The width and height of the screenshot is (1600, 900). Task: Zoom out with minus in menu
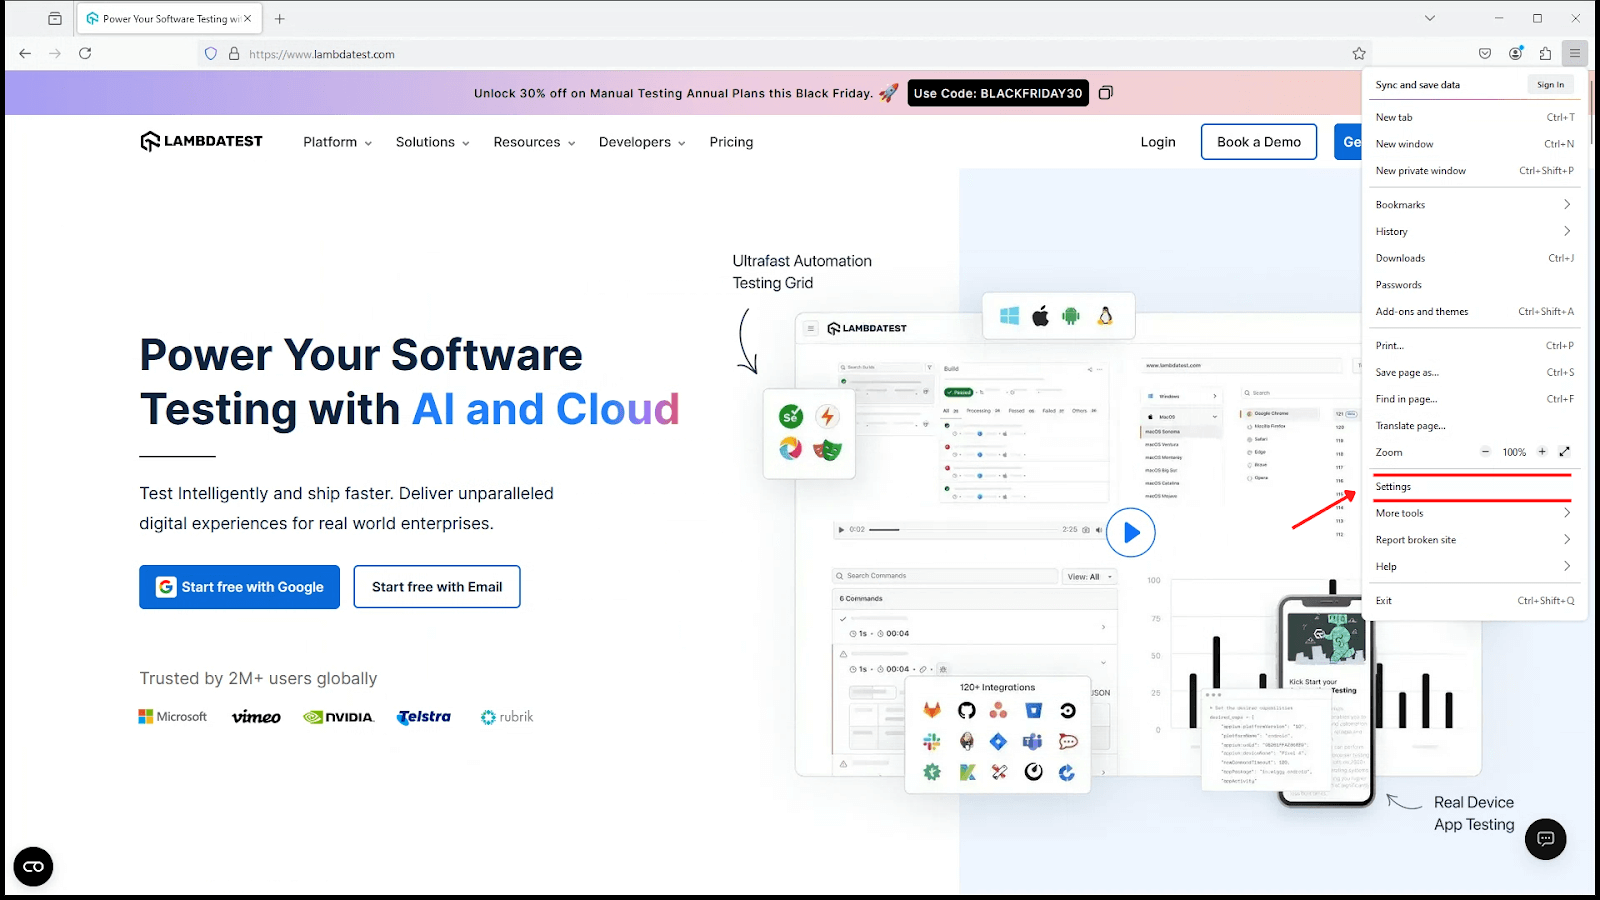(x=1486, y=452)
